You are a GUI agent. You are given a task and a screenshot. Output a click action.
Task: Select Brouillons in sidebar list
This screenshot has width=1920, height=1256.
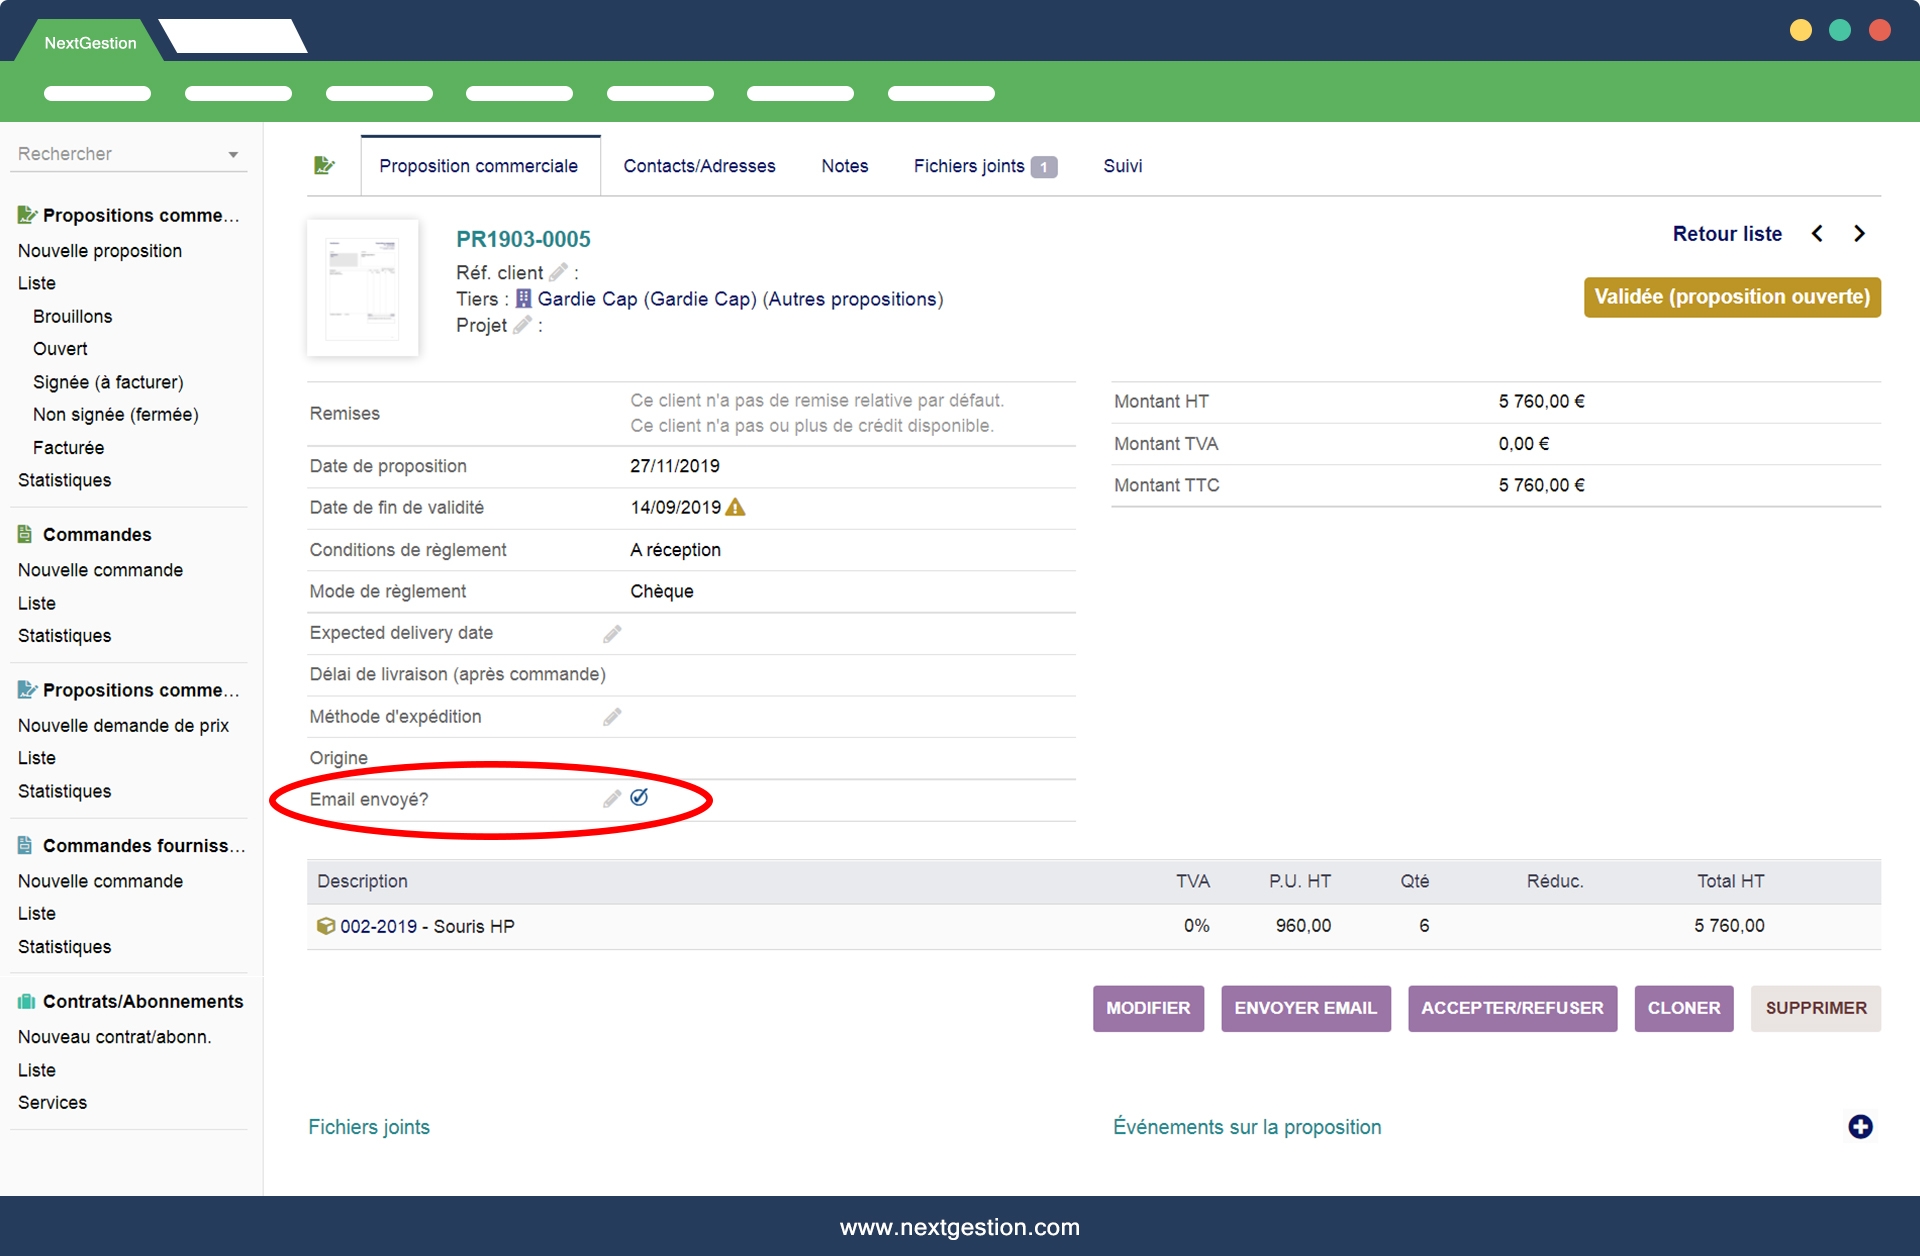(72, 316)
